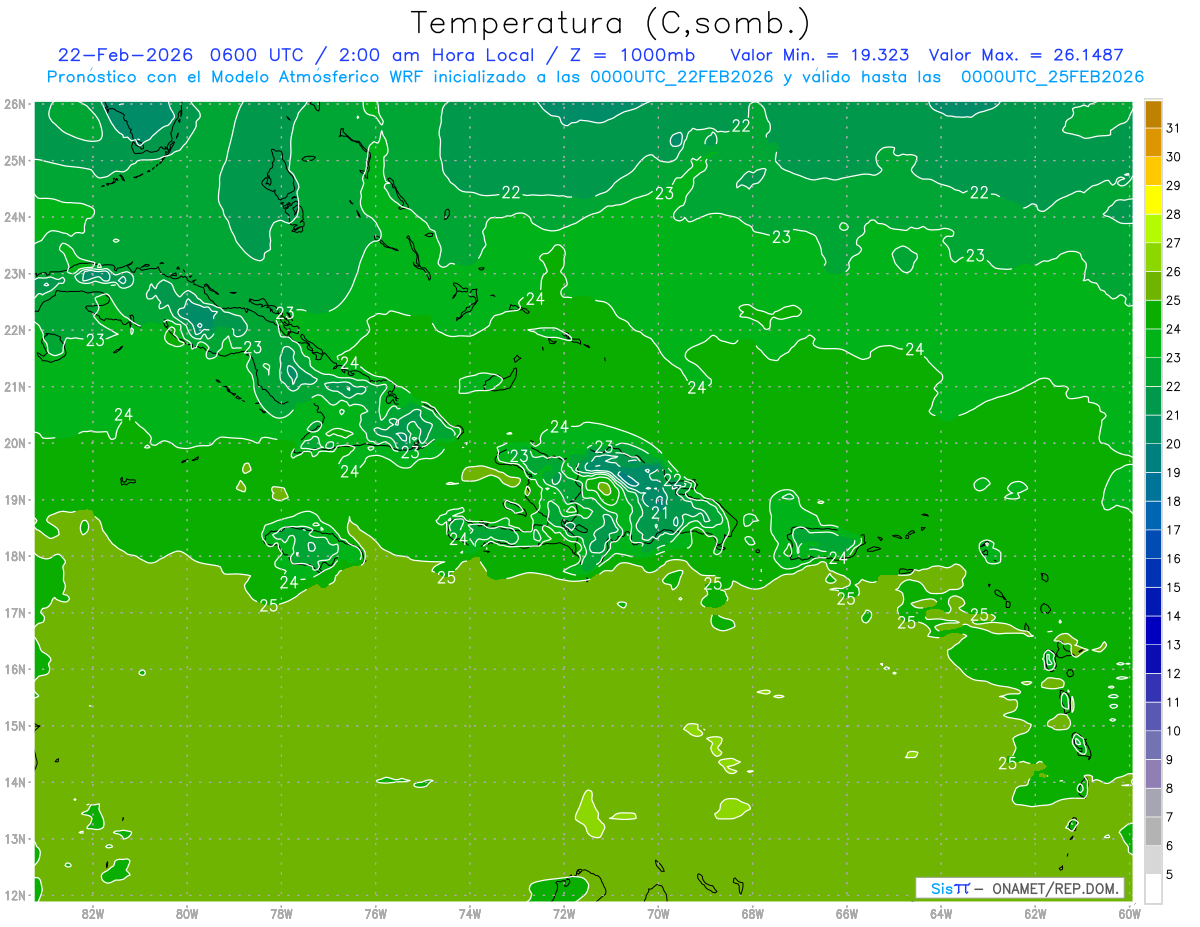This screenshot has height=927, width=1200.
Task: Click the "16N" latitude axis label
Action: [x=14, y=669]
